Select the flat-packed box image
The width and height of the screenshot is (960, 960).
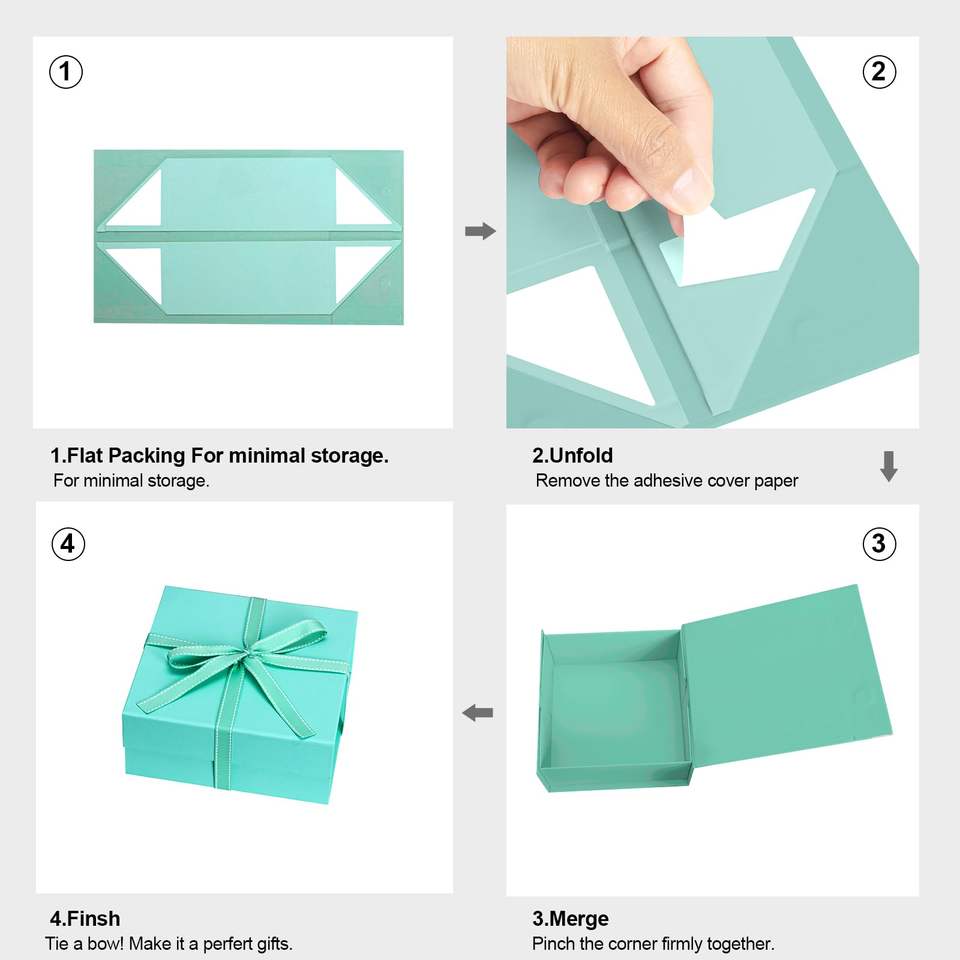[x=249, y=236]
